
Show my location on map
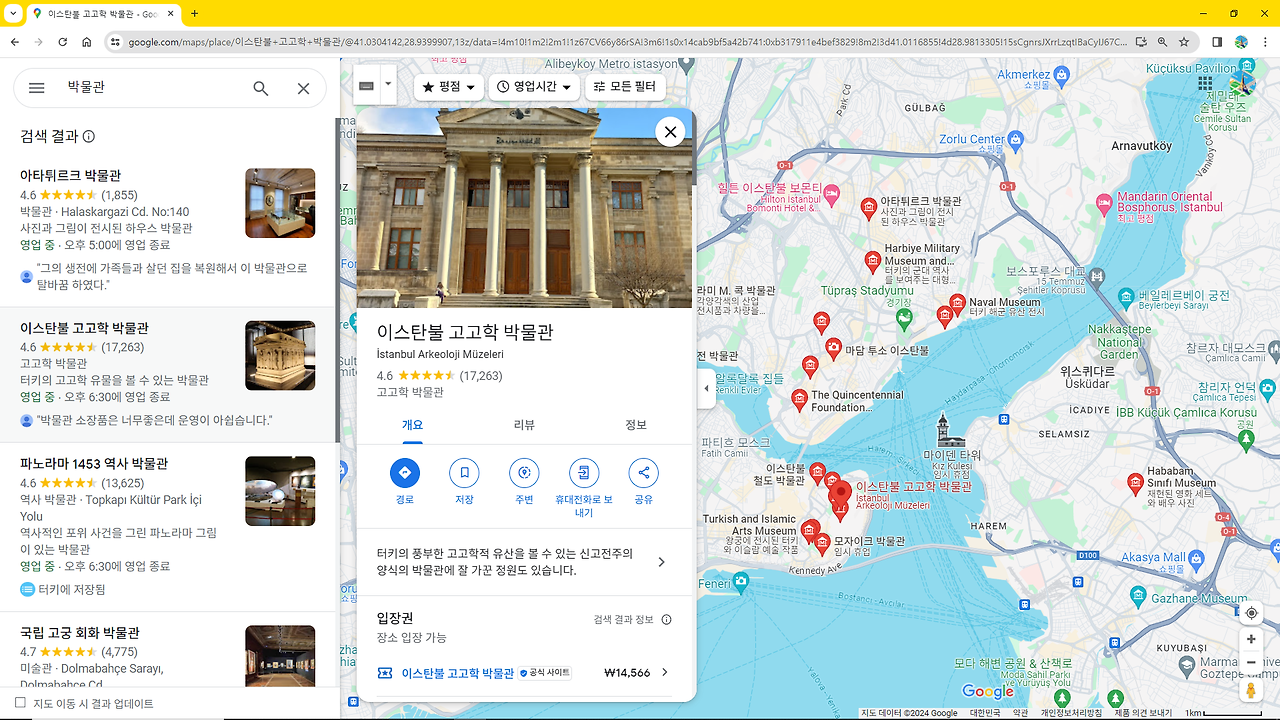(1251, 613)
